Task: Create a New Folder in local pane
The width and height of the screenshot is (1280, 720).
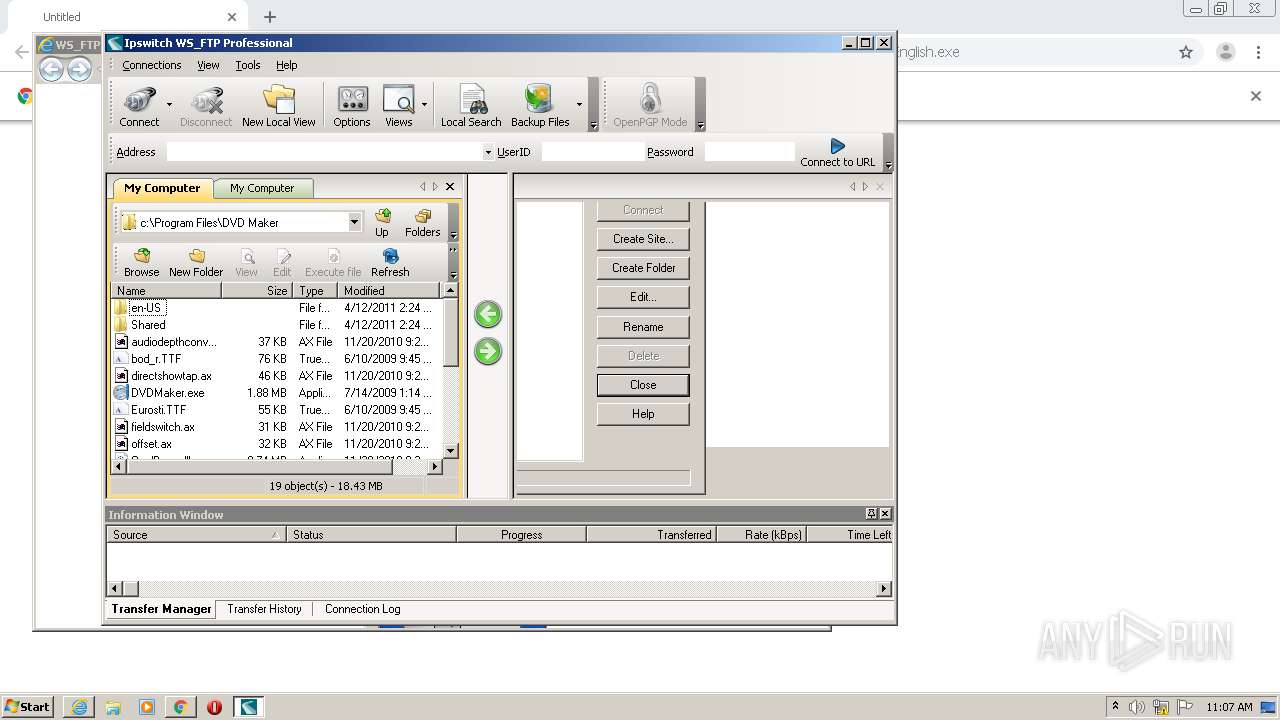Action: tap(196, 263)
